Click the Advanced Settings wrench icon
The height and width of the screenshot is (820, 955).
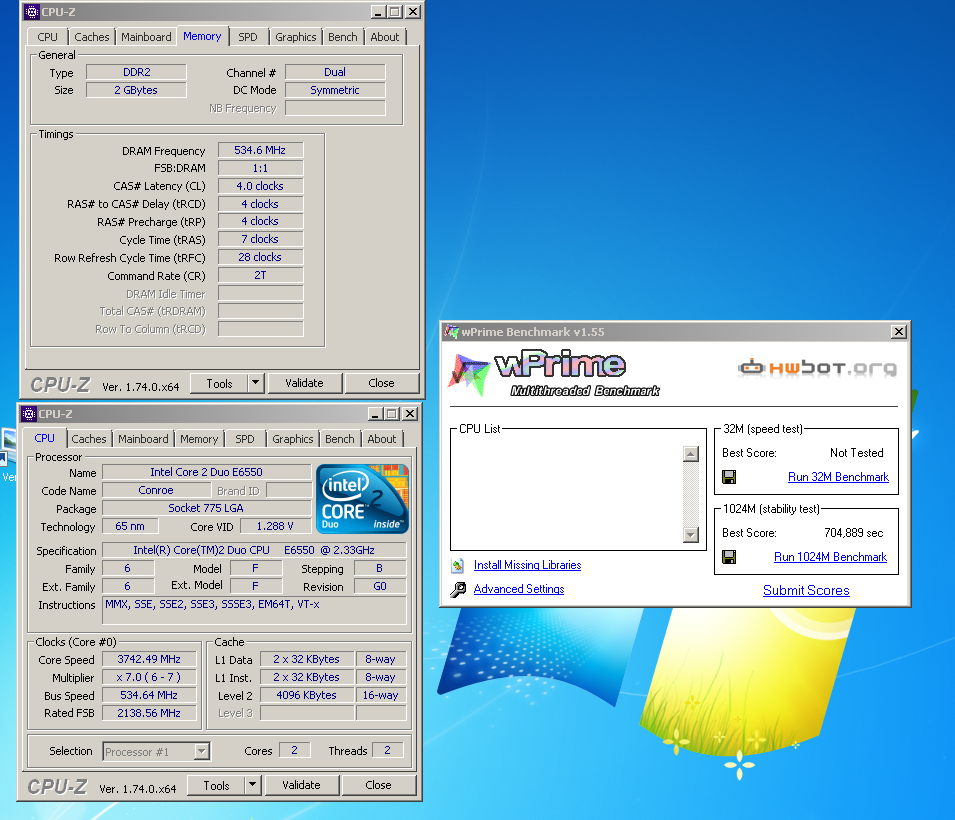click(x=458, y=589)
